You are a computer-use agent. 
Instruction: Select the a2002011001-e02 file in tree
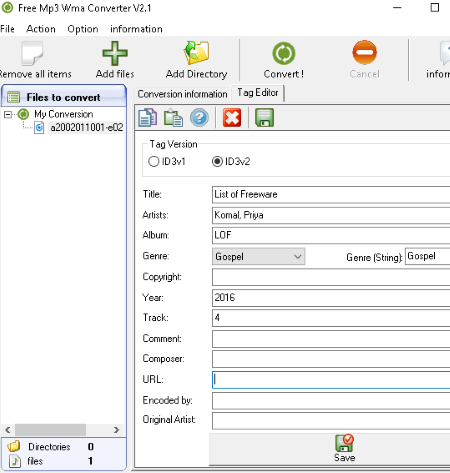coord(87,127)
